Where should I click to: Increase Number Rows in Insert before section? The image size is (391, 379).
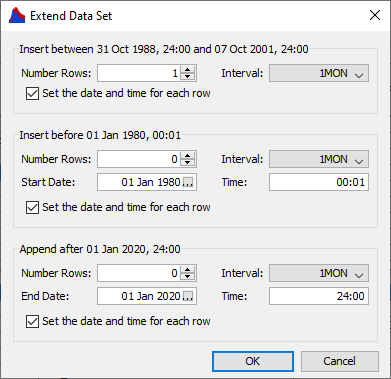click(x=188, y=156)
